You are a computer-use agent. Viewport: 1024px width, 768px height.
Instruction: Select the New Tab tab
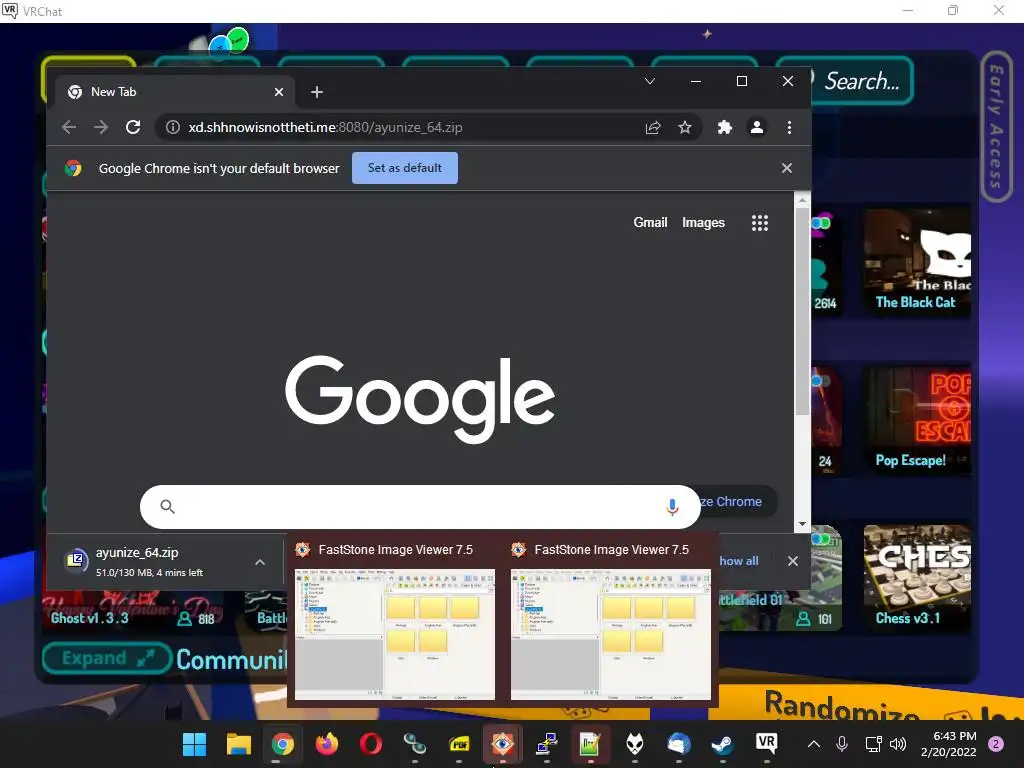coord(176,92)
